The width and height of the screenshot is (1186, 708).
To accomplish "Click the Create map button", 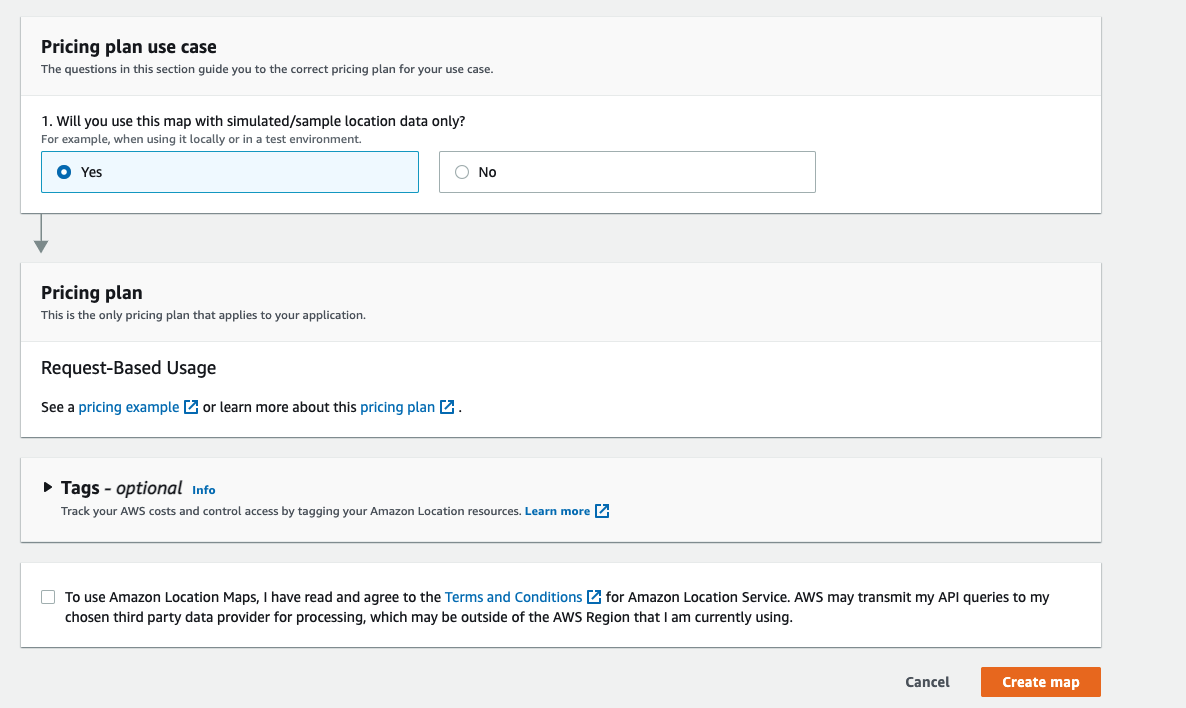I will [1041, 682].
